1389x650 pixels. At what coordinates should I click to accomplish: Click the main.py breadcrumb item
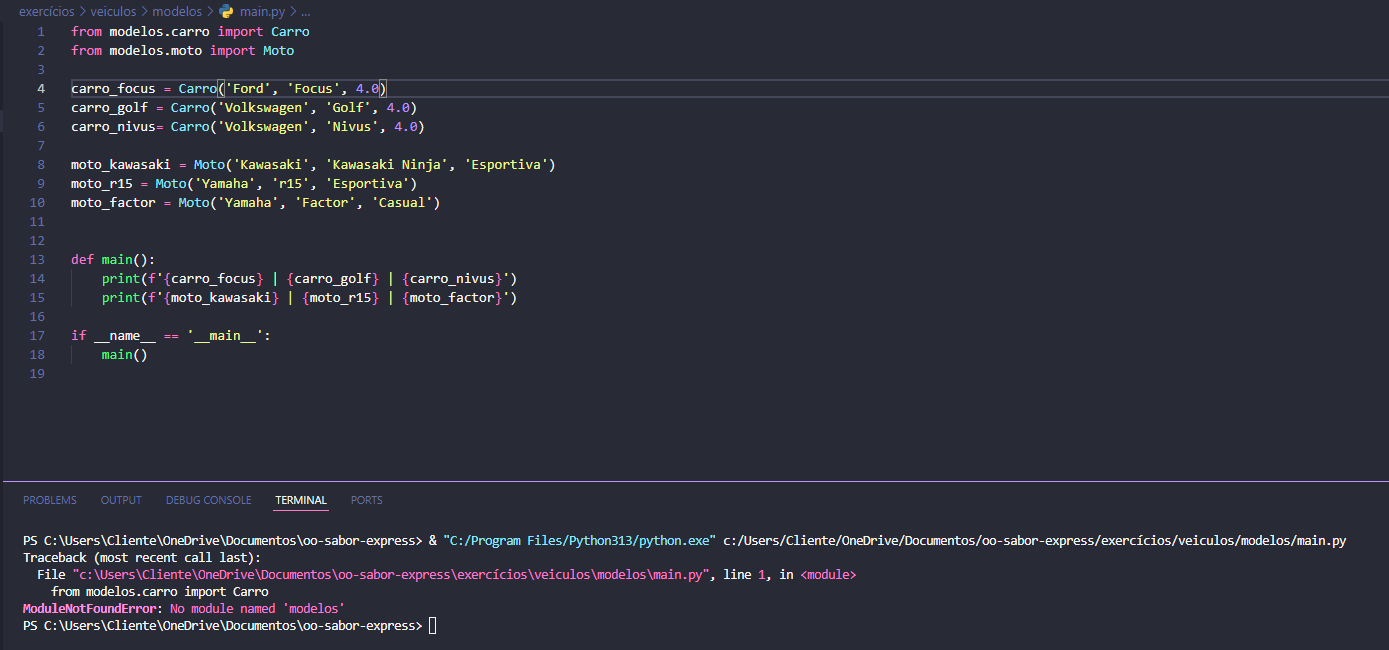click(262, 12)
